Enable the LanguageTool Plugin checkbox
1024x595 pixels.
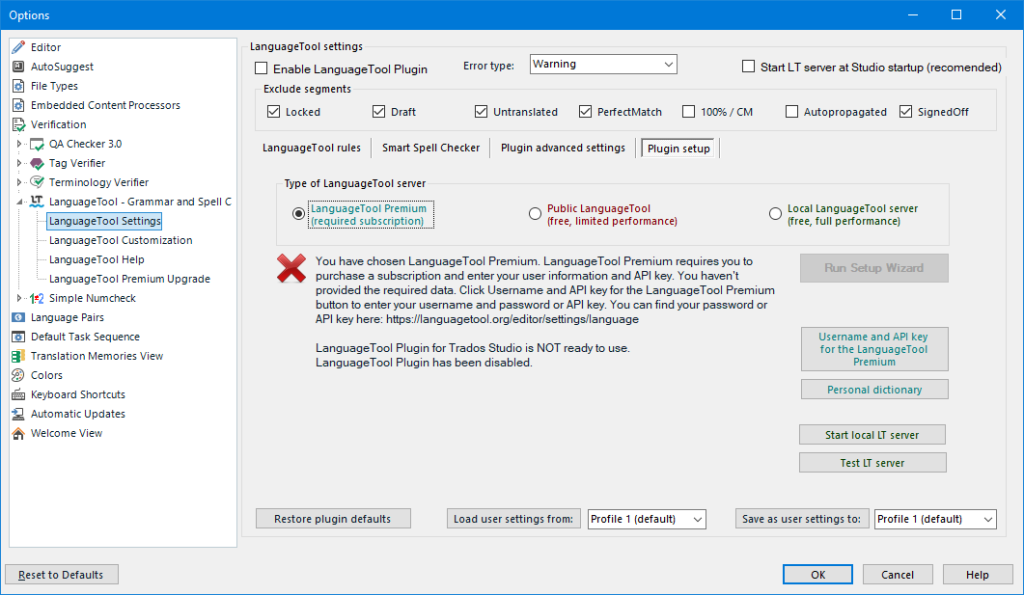pyautogui.click(x=261, y=68)
